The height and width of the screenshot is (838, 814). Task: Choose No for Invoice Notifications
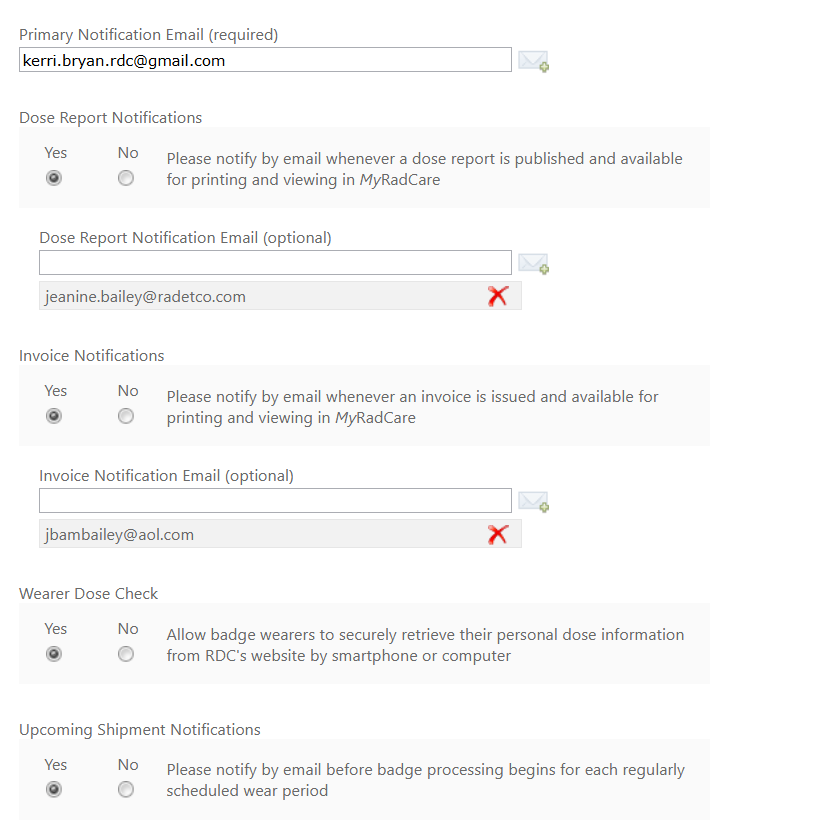pyautogui.click(x=126, y=415)
